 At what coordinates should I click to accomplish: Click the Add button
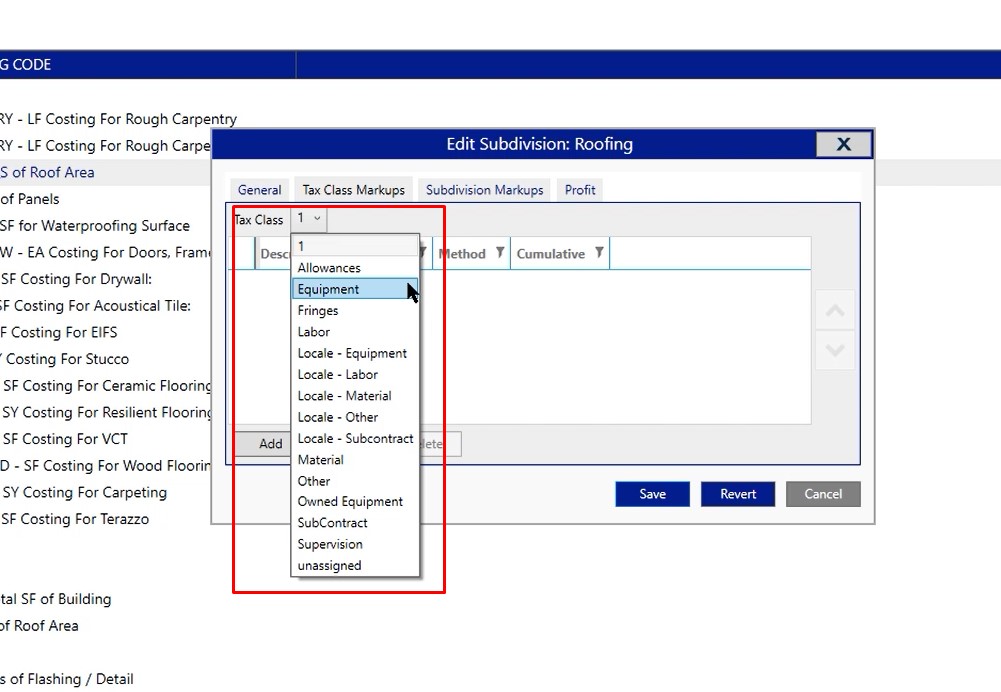pyautogui.click(x=270, y=444)
